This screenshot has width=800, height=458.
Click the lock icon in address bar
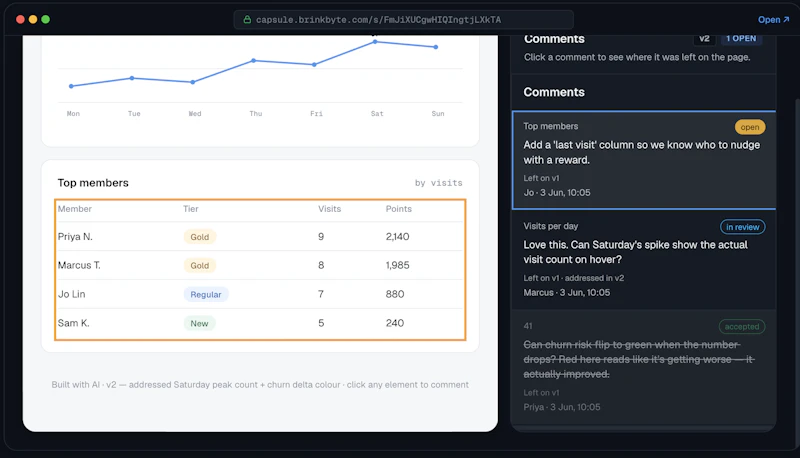point(247,19)
